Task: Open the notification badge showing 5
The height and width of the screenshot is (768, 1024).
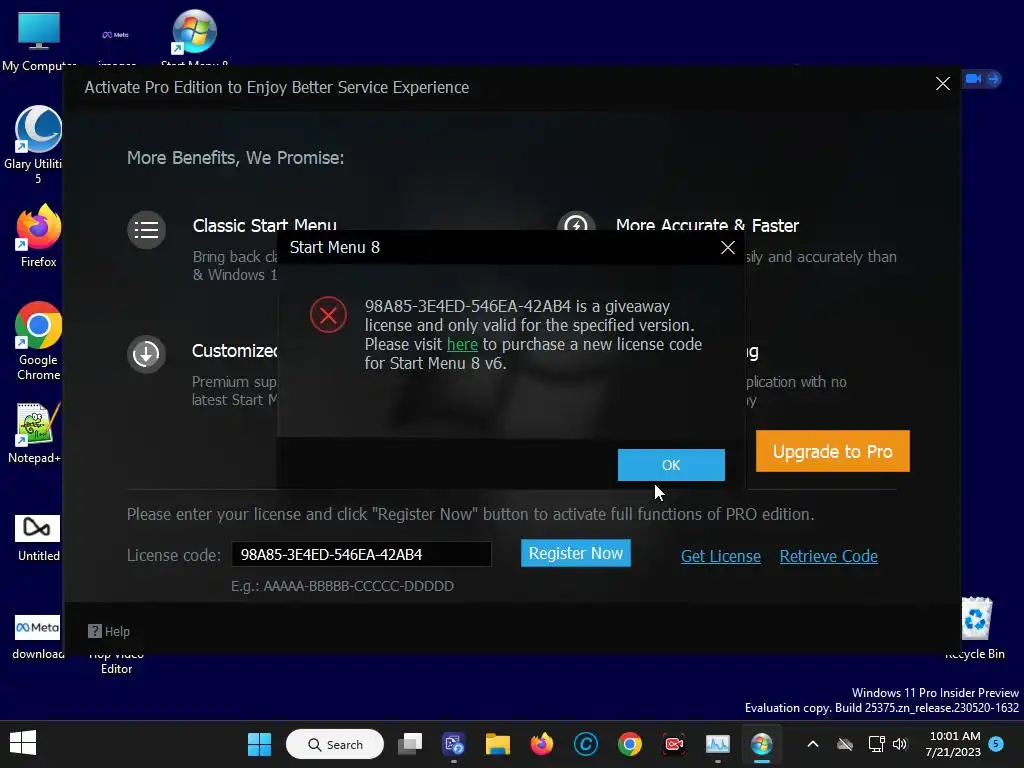Action: [x=996, y=744]
